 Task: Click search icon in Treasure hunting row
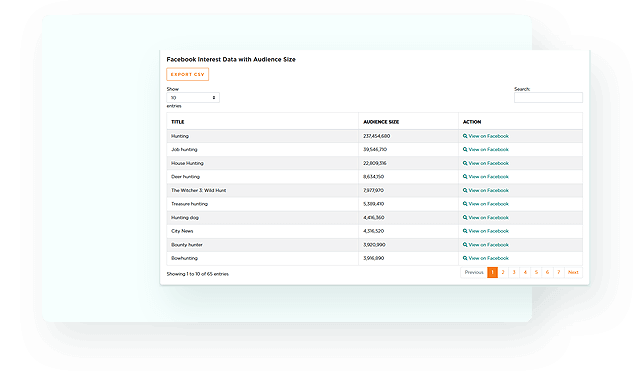click(x=465, y=204)
